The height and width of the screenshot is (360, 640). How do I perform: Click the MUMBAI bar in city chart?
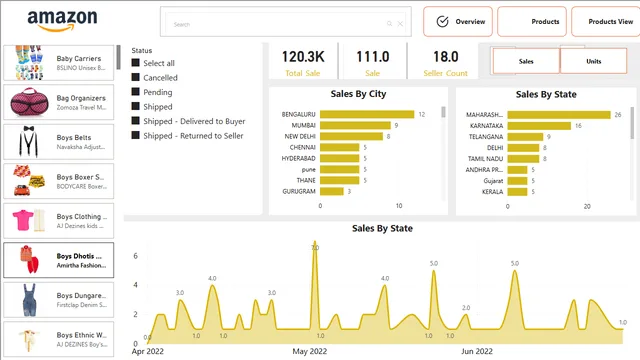(x=355, y=125)
